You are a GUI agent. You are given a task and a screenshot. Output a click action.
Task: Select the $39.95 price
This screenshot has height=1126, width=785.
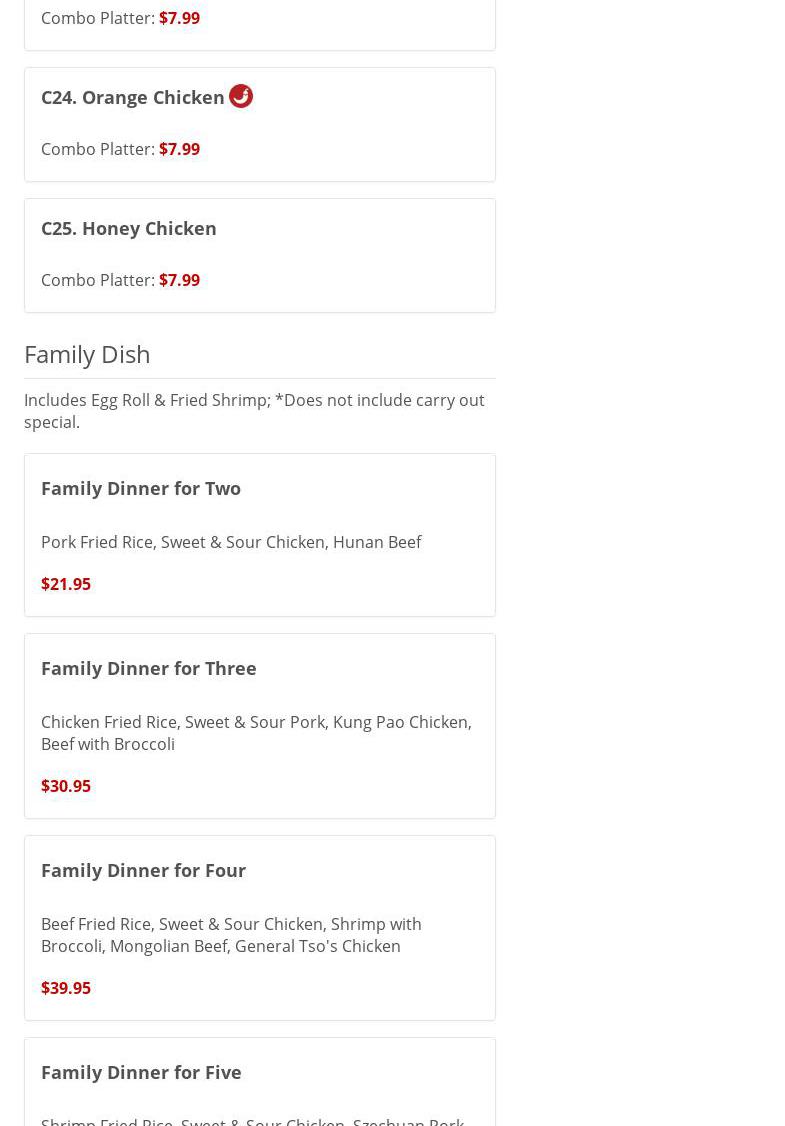(66, 988)
